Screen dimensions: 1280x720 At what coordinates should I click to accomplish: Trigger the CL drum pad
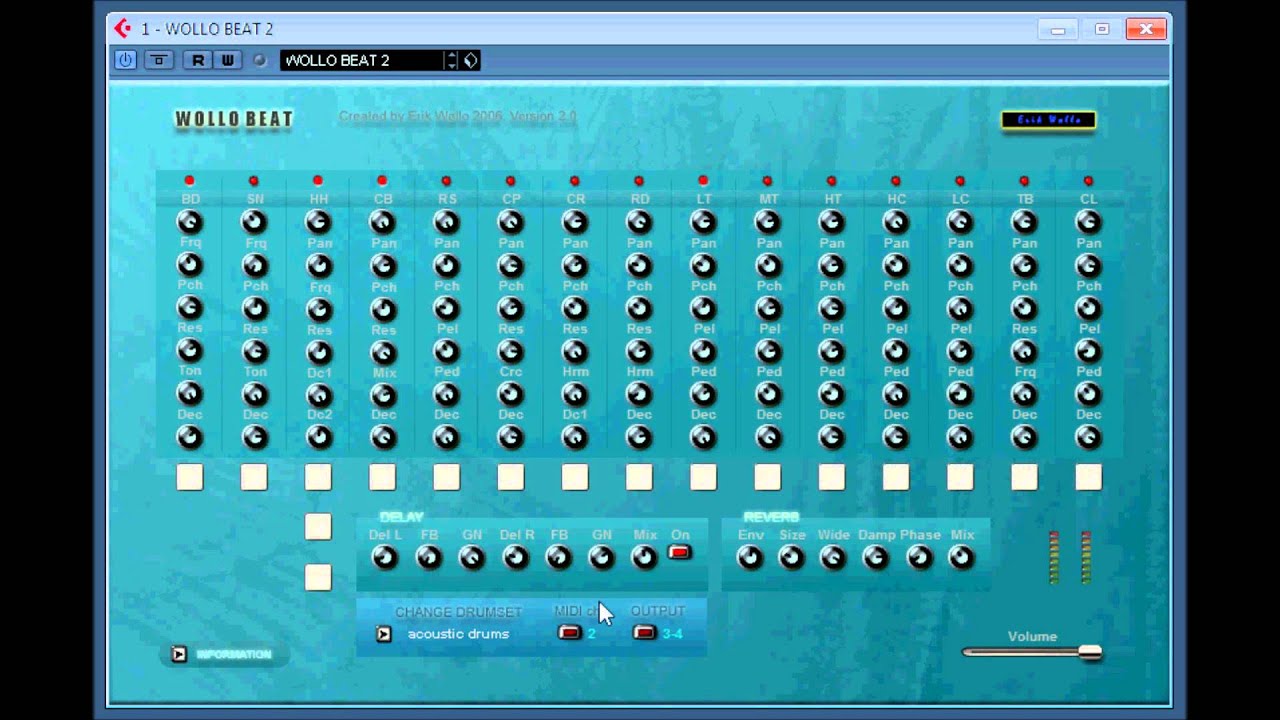[1088, 477]
